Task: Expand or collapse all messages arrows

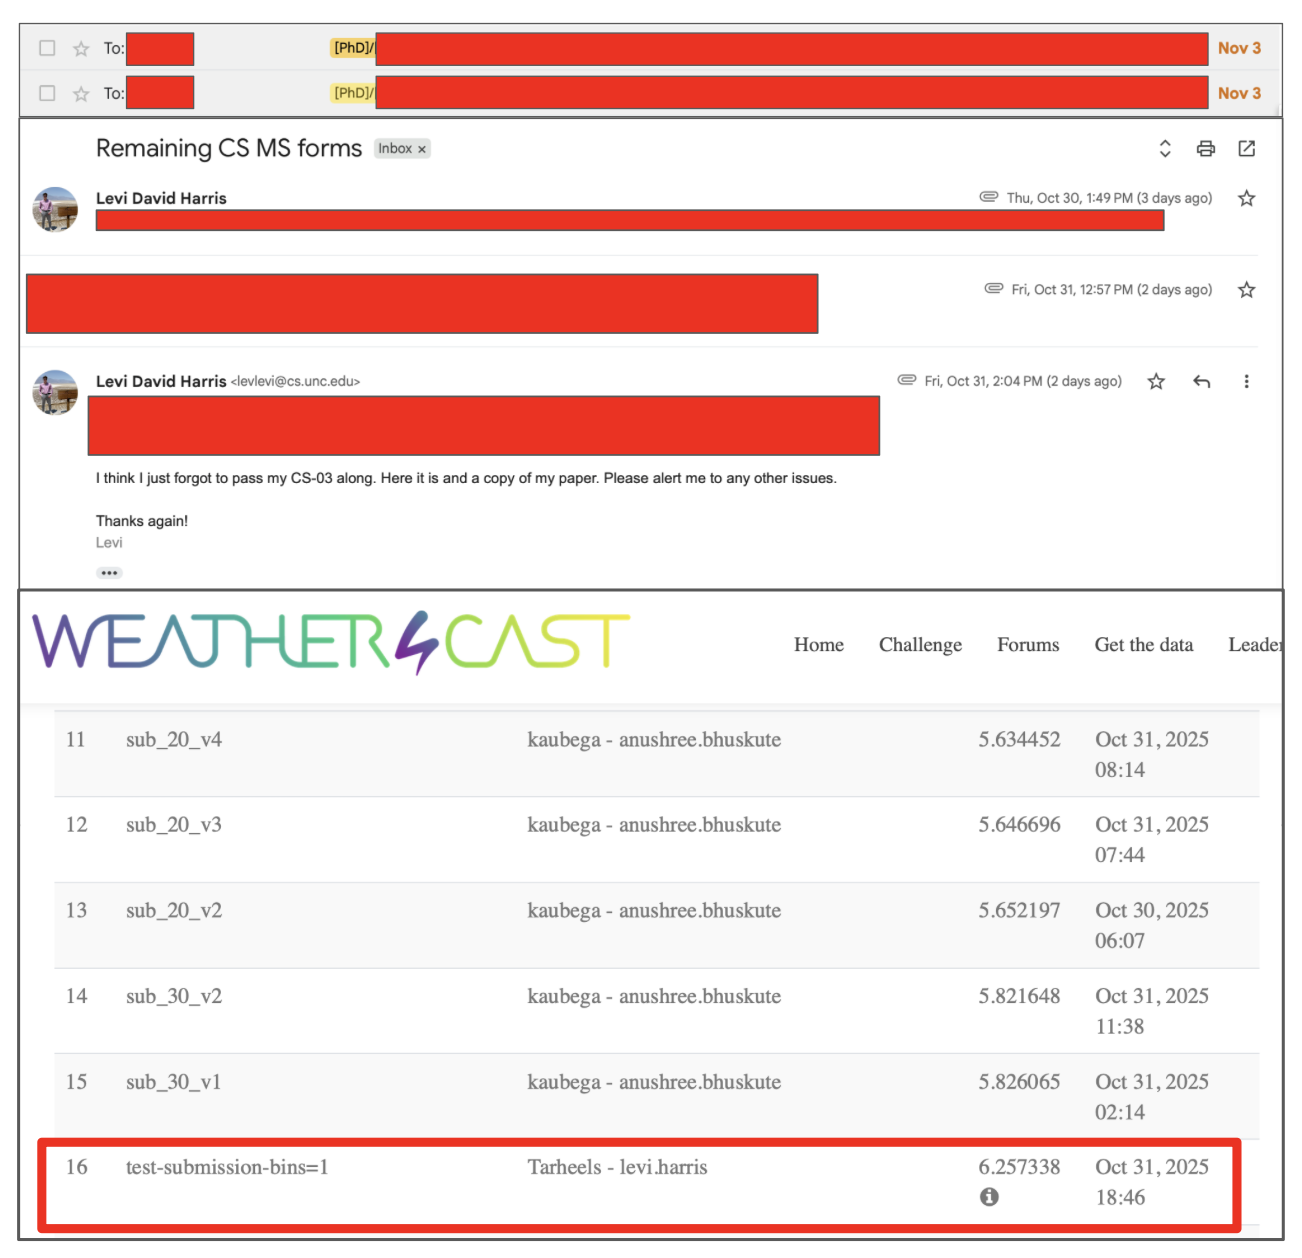Action: tap(1165, 149)
